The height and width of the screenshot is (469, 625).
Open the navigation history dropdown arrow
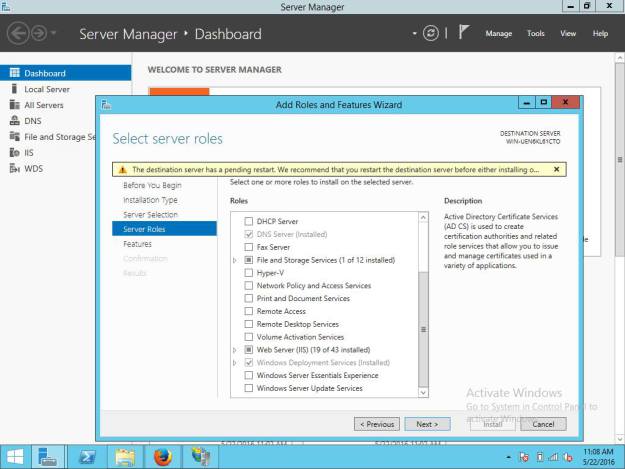pos(53,33)
